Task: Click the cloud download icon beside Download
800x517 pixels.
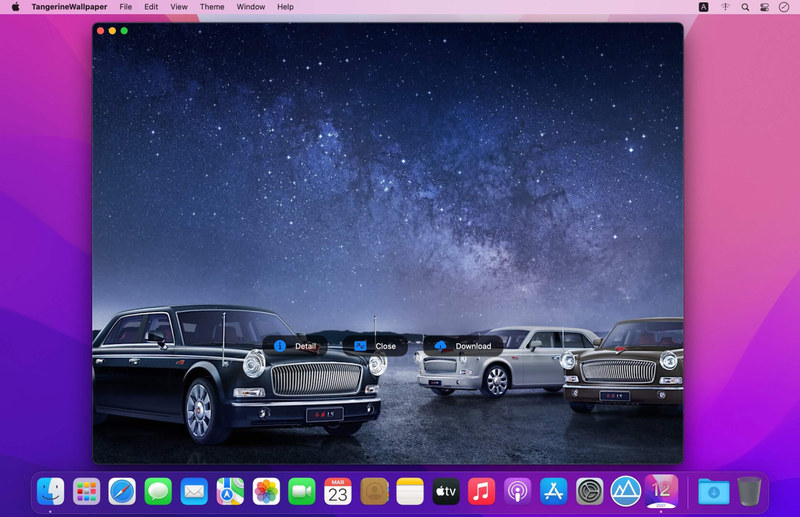Action: [x=440, y=346]
